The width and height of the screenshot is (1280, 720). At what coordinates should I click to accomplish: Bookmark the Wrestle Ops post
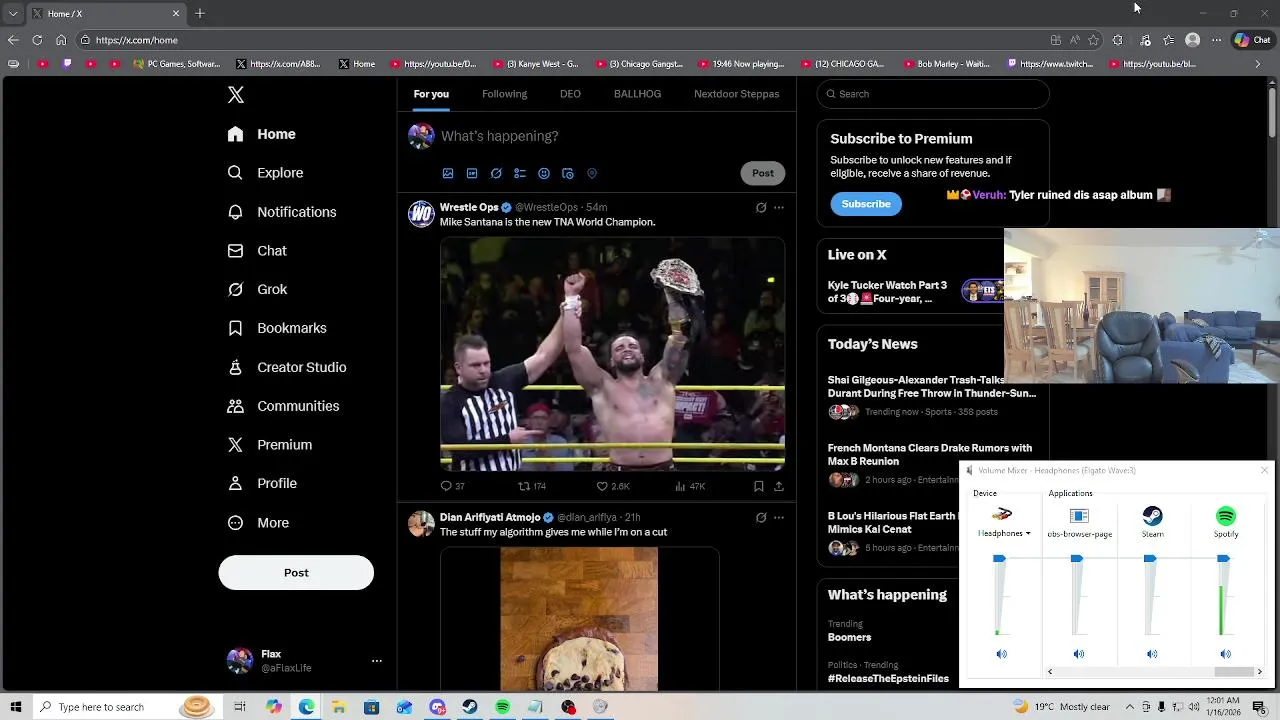click(759, 486)
